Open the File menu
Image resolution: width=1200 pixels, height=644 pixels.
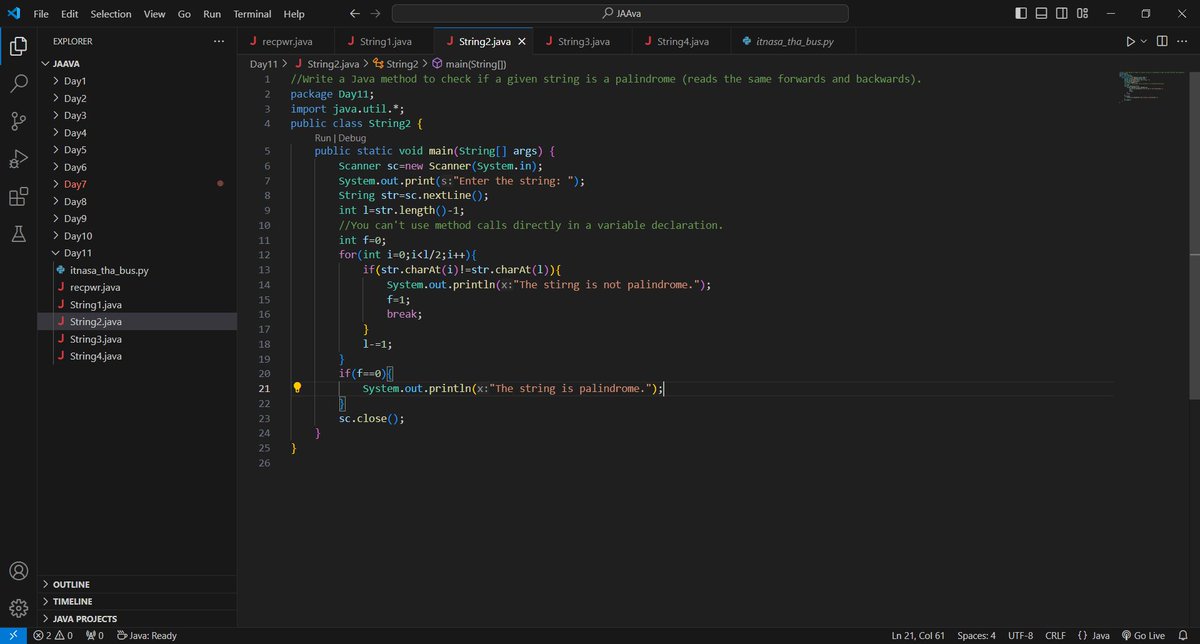tap(41, 14)
